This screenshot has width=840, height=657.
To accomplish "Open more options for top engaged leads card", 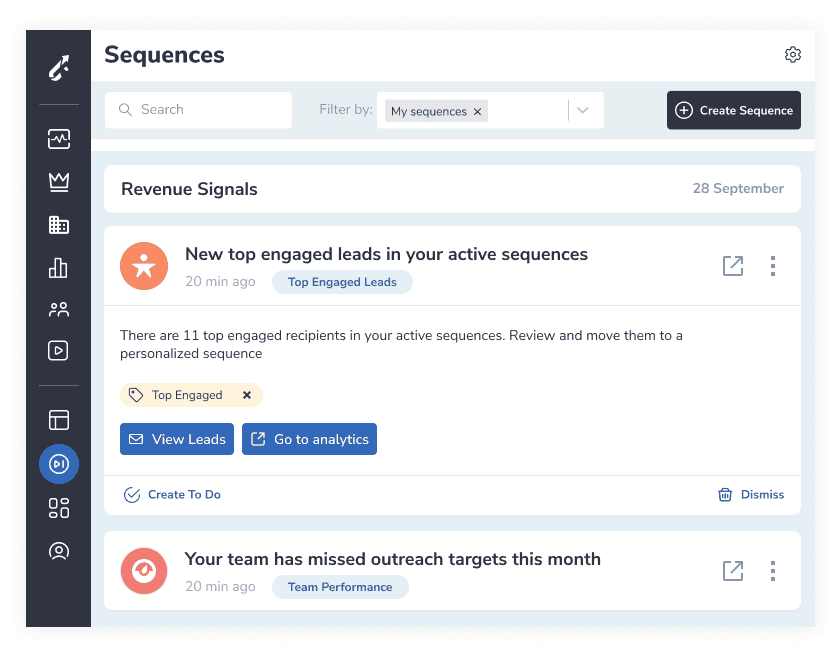I will click(x=772, y=266).
